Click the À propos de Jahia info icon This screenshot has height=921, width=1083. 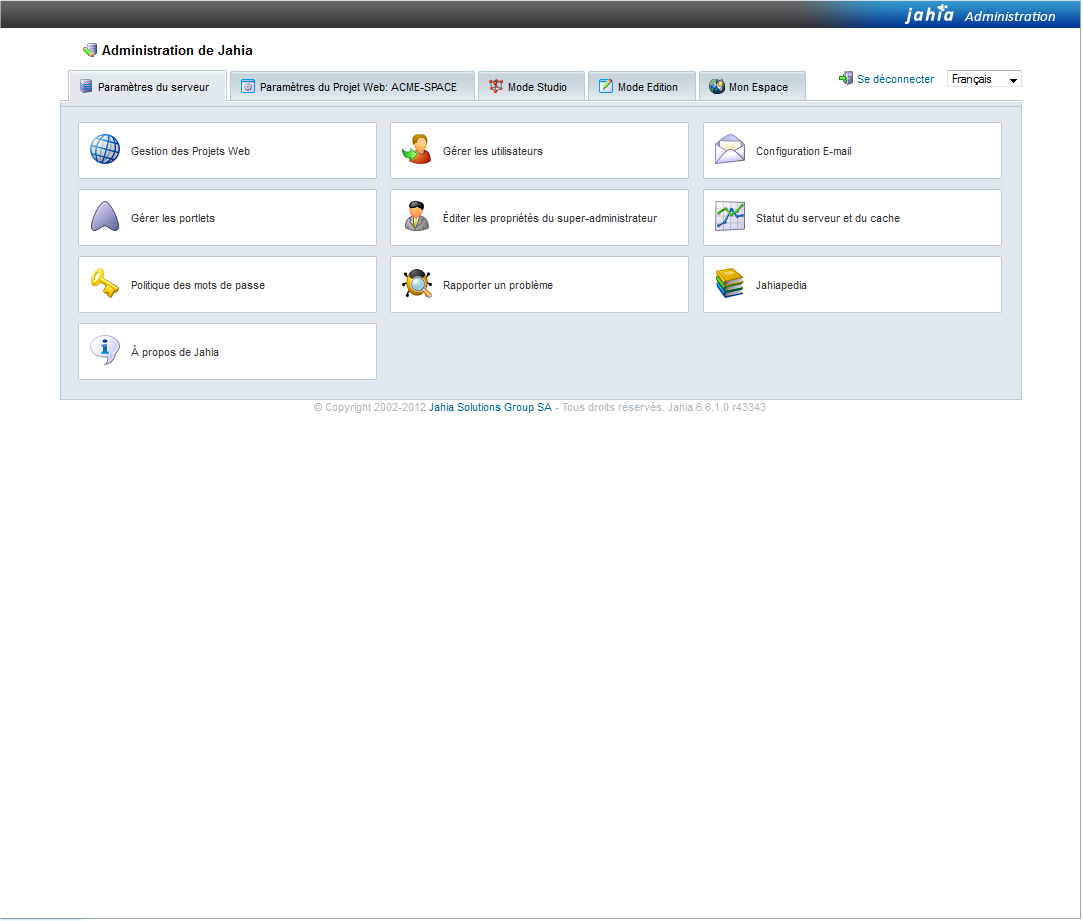104,350
